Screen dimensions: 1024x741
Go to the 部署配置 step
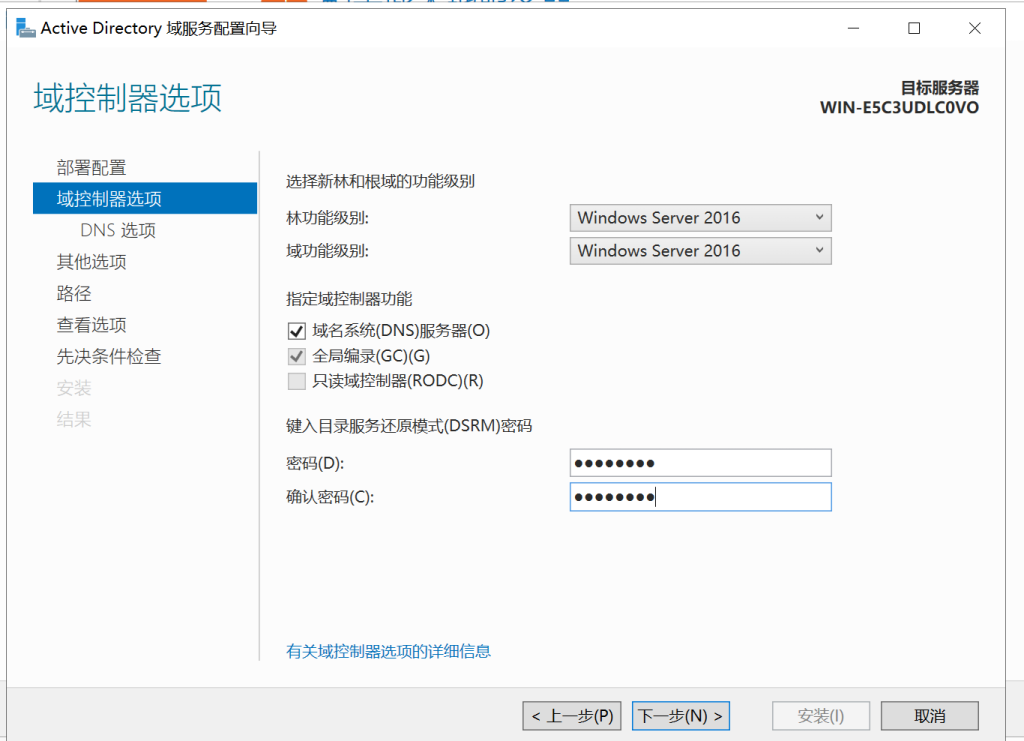(92, 167)
